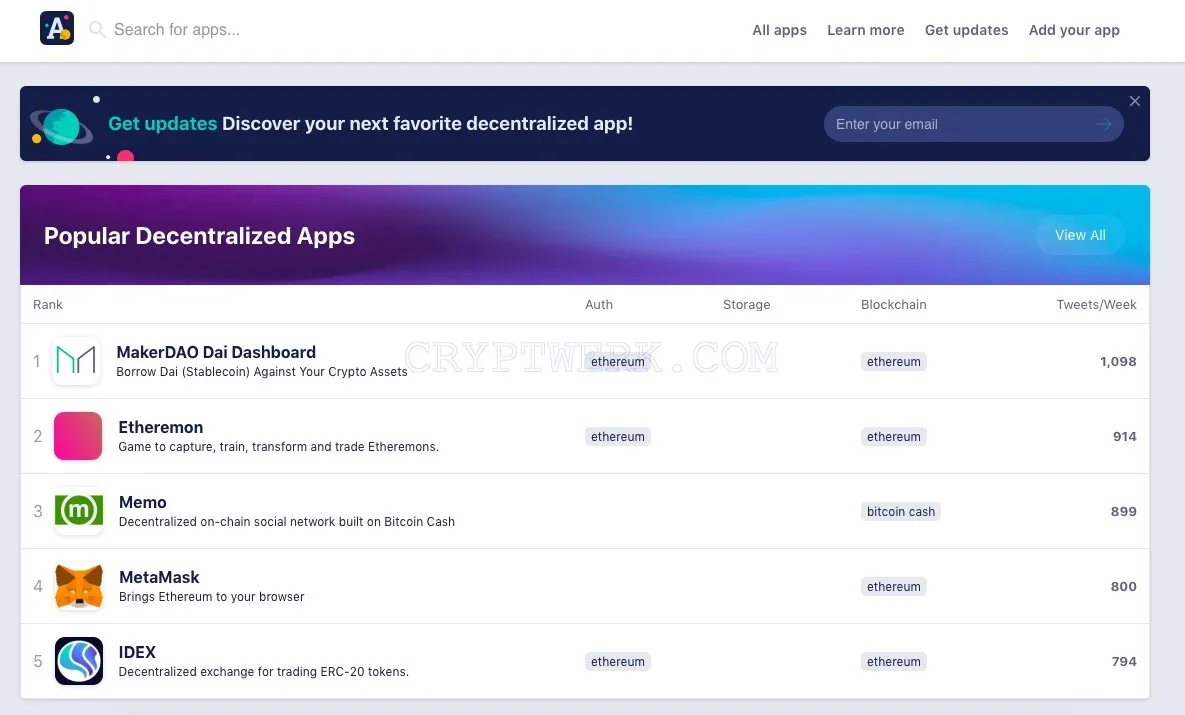Sort by Tweets/Week column header
Viewport: 1185px width, 715px height.
1096,305
